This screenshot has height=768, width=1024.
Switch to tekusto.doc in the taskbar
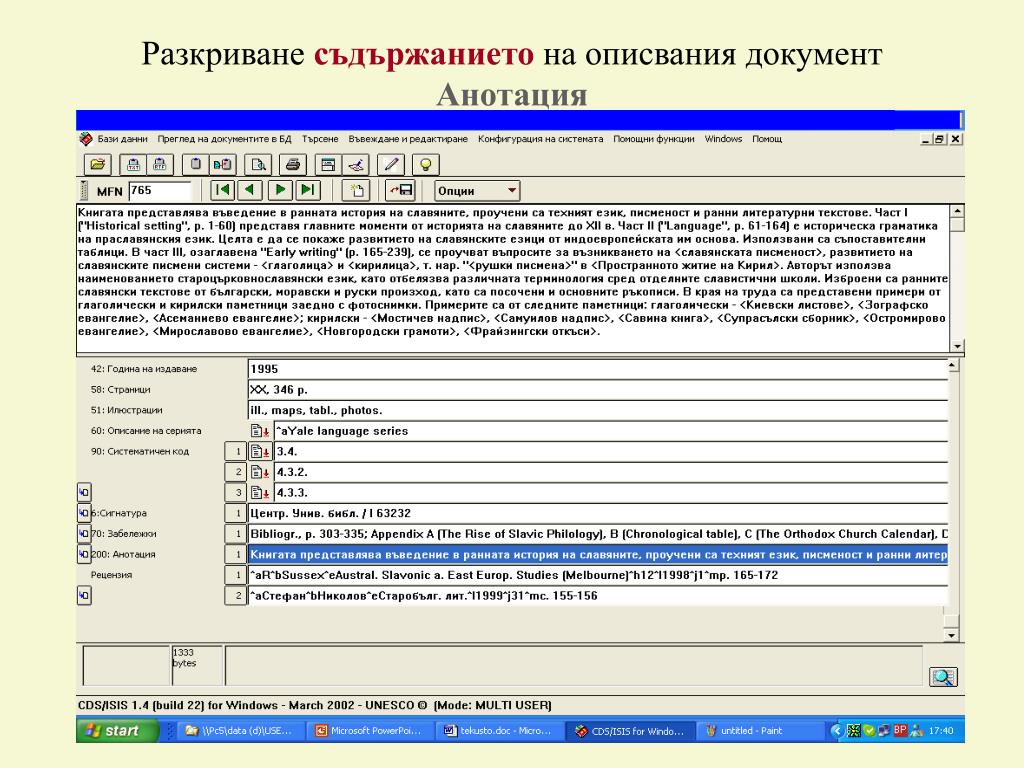tap(498, 731)
